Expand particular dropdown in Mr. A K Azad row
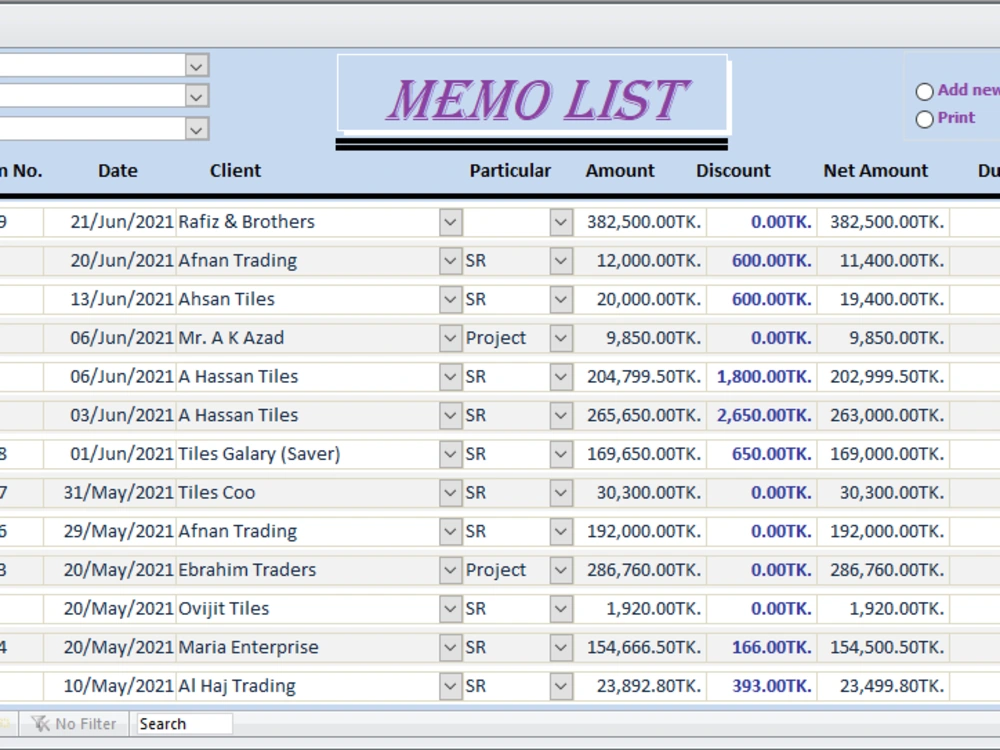 click(561, 338)
